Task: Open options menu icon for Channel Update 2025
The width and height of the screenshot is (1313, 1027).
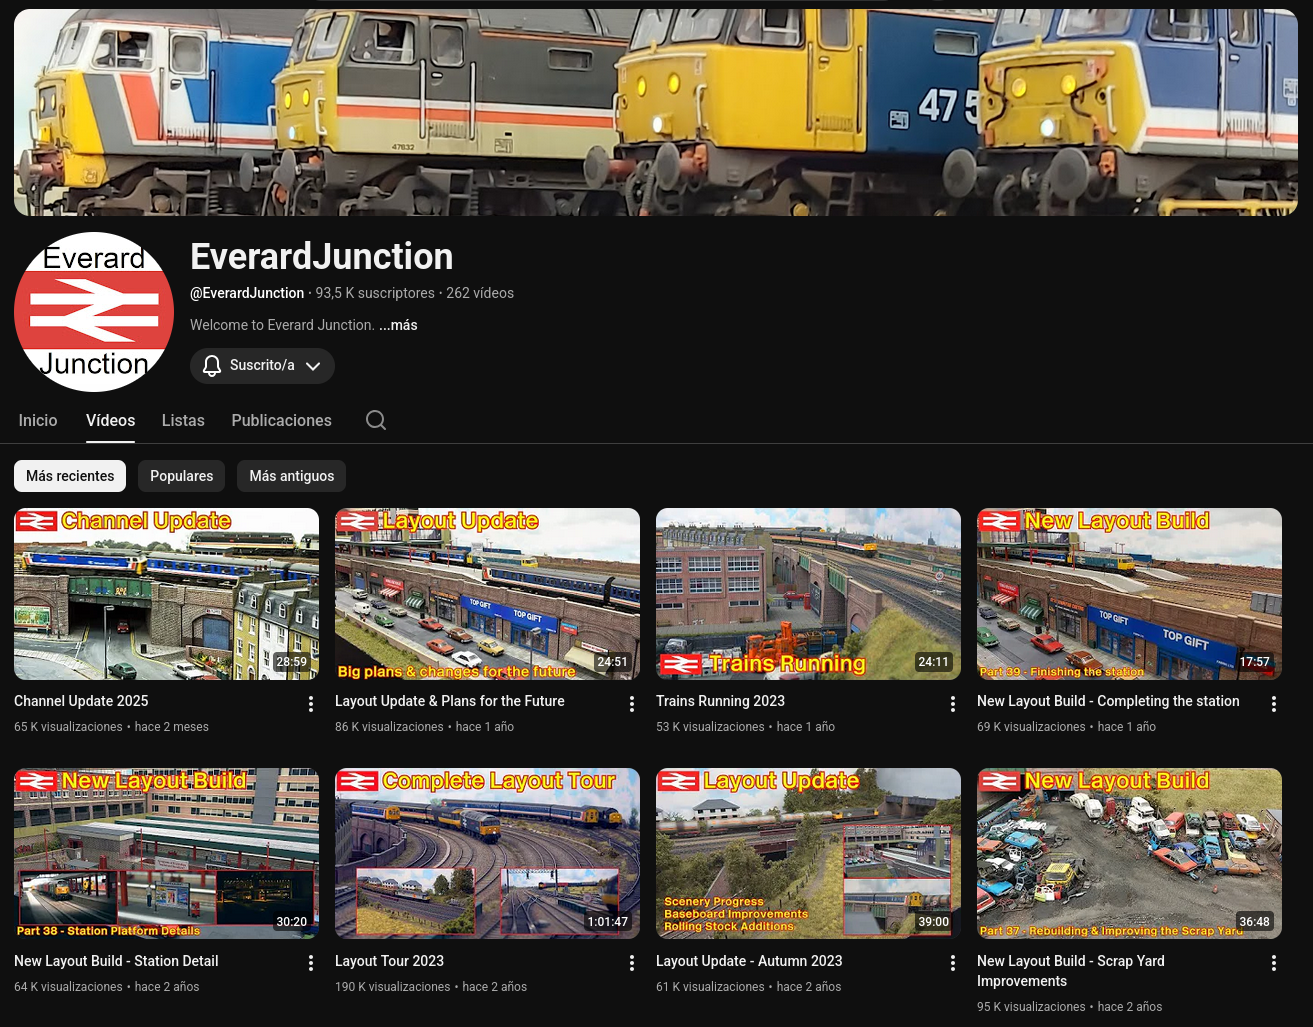Action: [x=311, y=703]
